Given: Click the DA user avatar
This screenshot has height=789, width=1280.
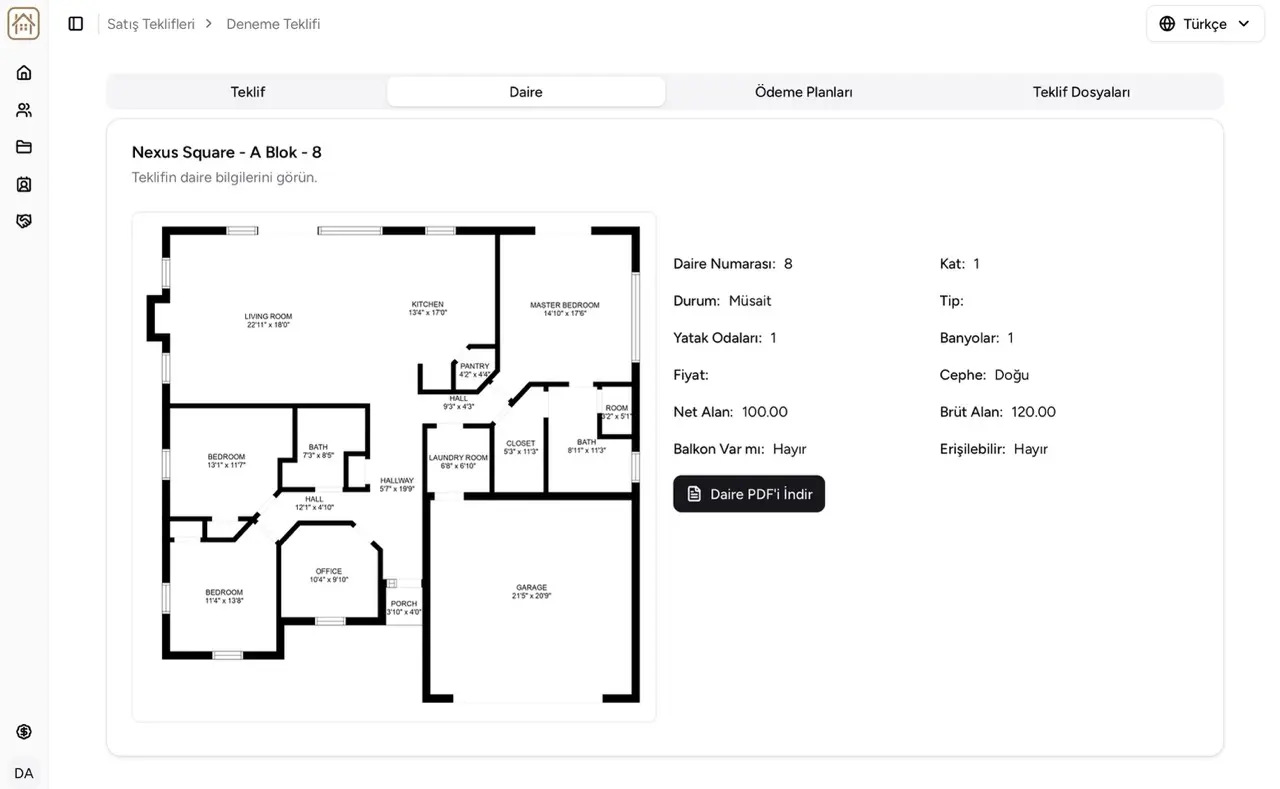Looking at the screenshot, I should point(24,773).
